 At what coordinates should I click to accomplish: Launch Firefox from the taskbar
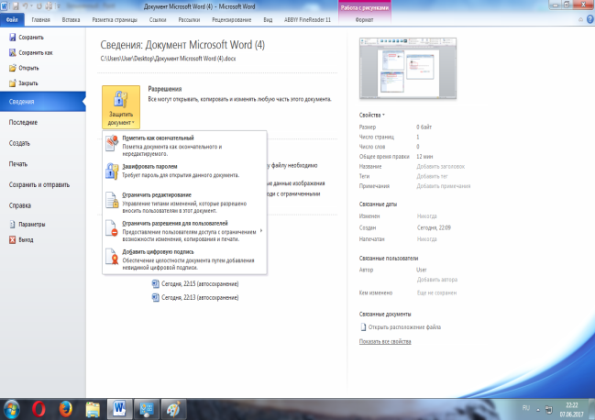pyautogui.click(x=65, y=409)
